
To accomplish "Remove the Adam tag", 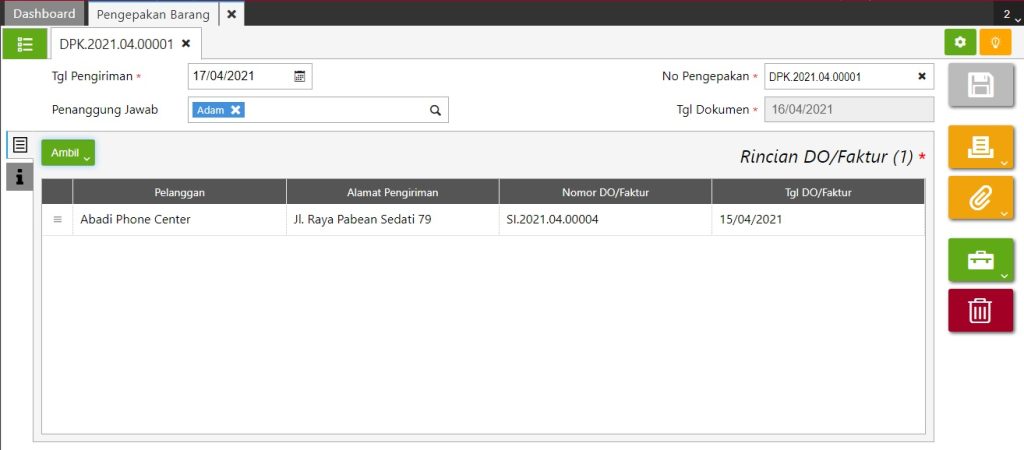I will [x=235, y=110].
